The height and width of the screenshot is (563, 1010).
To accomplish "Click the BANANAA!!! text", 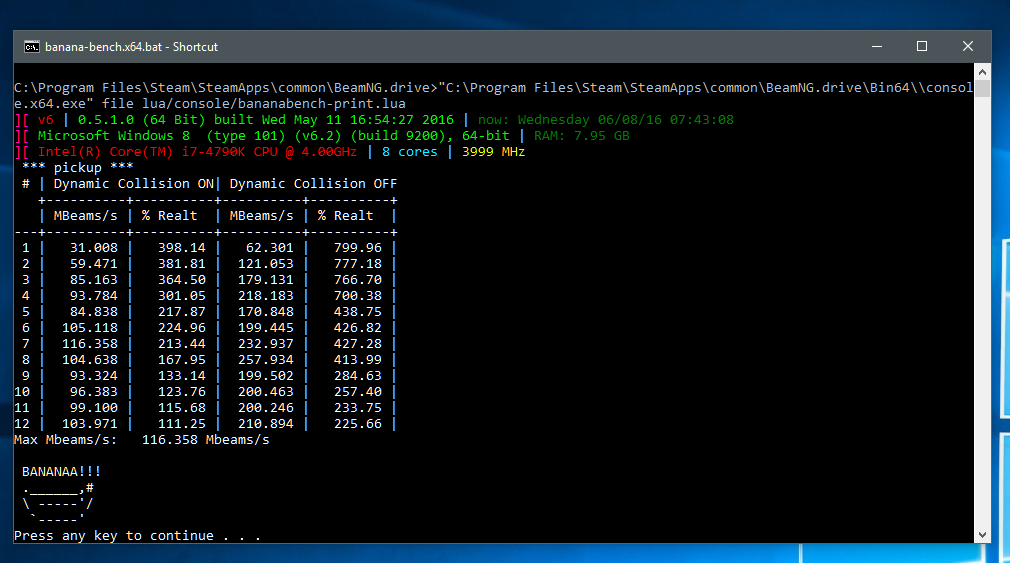I will [61, 472].
